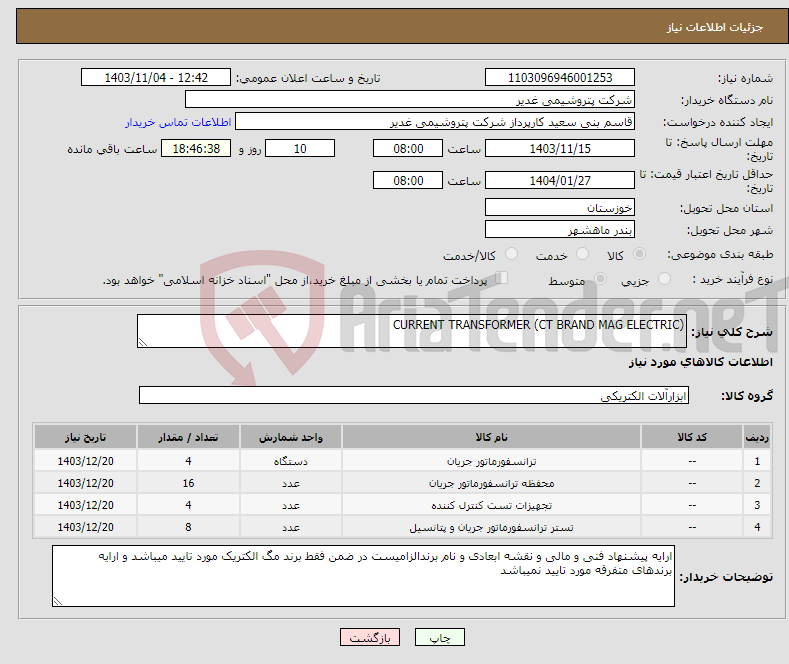Image resolution: width=789 pixels, height=664 pixels.
Task: Click the buyer notes text area
Action: (x=363, y=576)
